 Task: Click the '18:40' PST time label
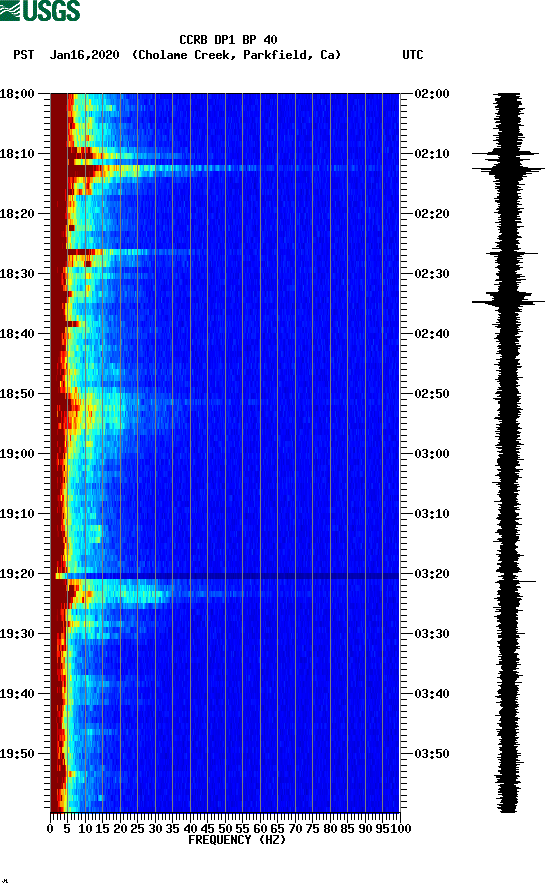[17, 334]
